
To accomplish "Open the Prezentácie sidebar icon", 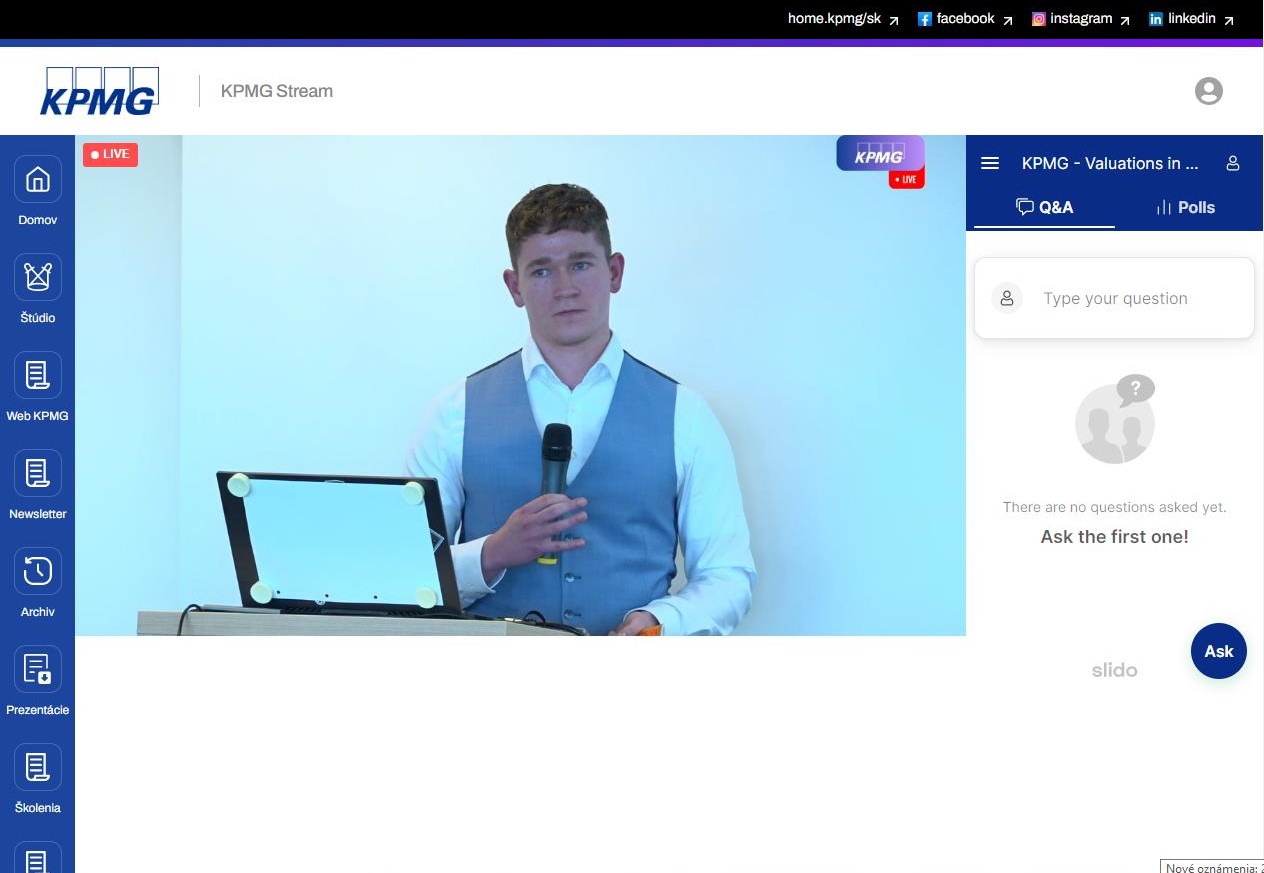I will tap(38, 669).
